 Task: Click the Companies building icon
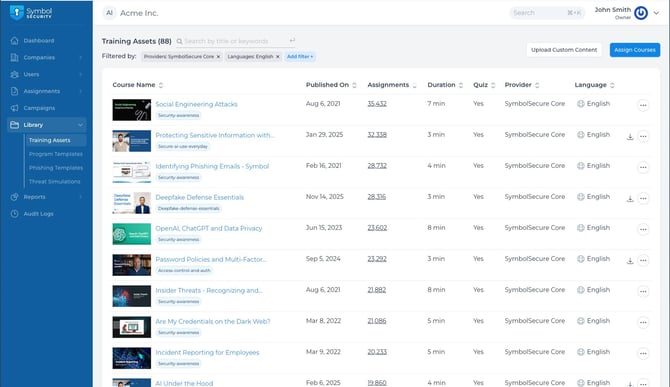coord(15,57)
